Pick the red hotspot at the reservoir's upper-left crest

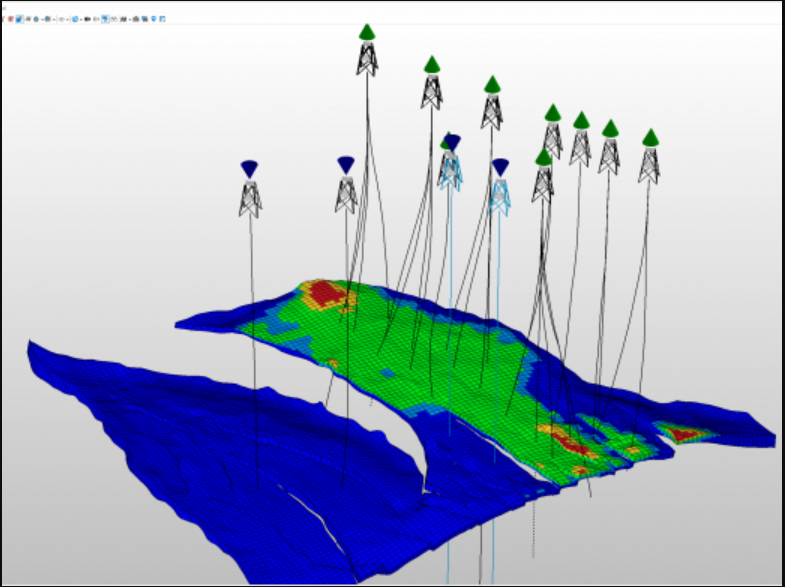pyautogui.click(x=325, y=292)
